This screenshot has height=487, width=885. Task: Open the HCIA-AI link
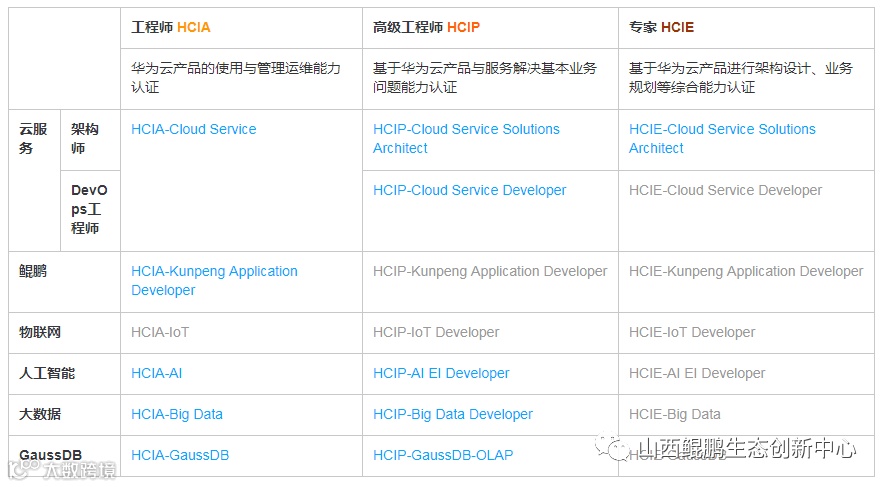tap(156, 373)
